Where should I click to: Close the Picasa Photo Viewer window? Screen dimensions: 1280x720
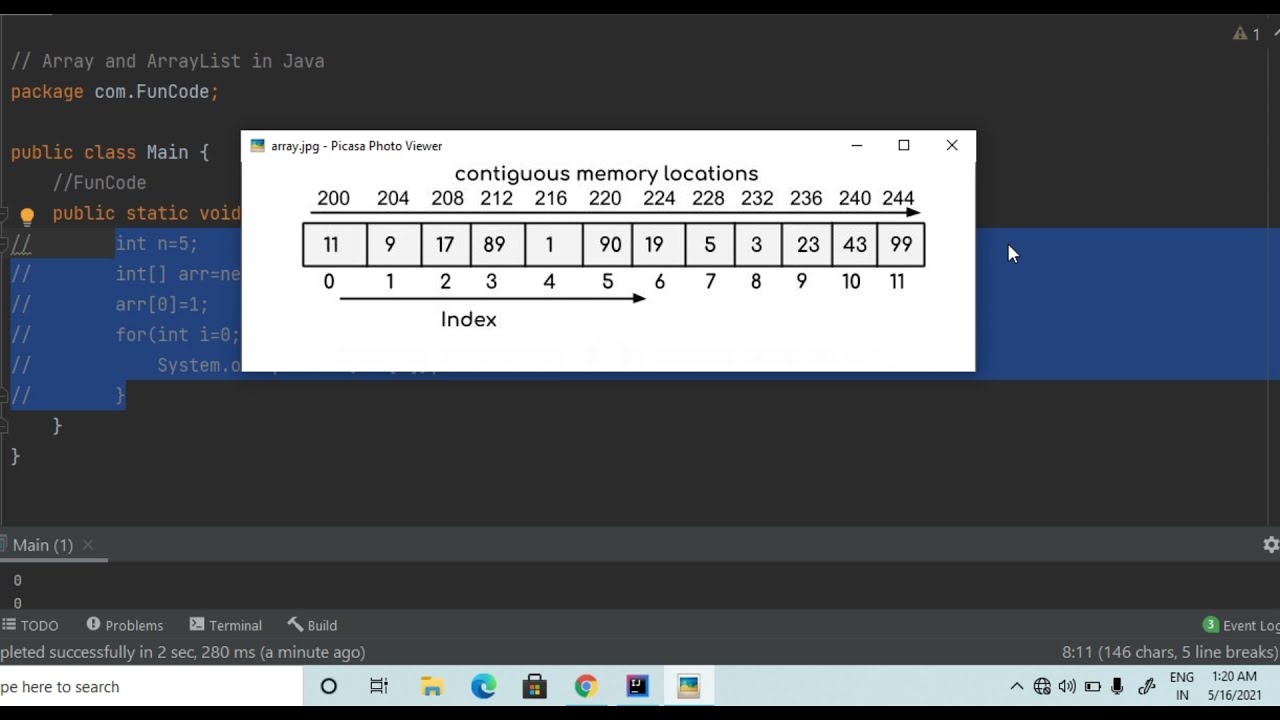pyautogui.click(x=952, y=146)
